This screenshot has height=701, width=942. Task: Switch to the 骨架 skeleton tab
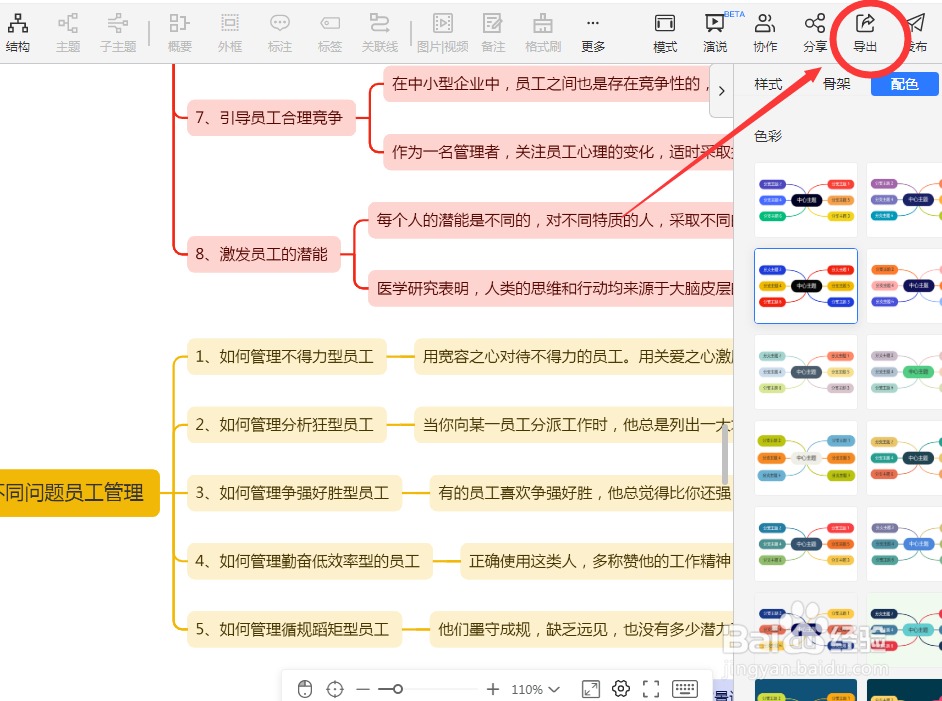[x=837, y=84]
